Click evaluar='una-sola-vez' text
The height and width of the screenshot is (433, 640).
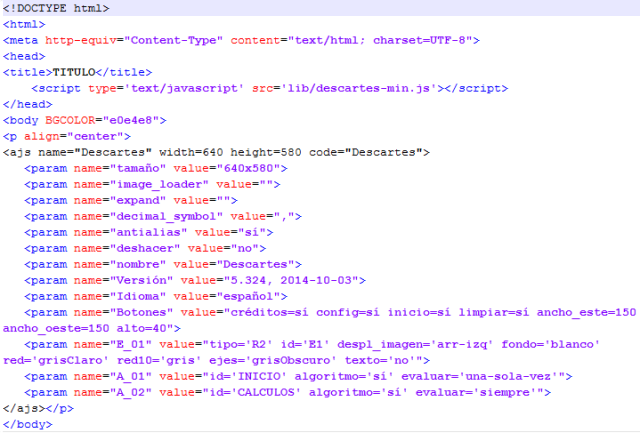[479, 376]
